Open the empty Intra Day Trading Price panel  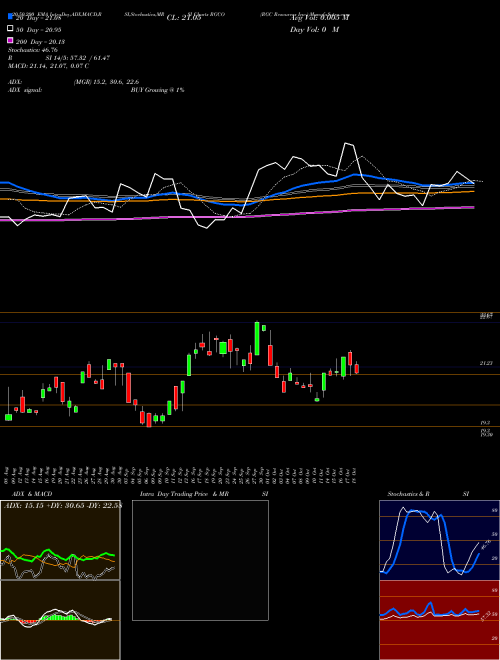(x=200, y=560)
